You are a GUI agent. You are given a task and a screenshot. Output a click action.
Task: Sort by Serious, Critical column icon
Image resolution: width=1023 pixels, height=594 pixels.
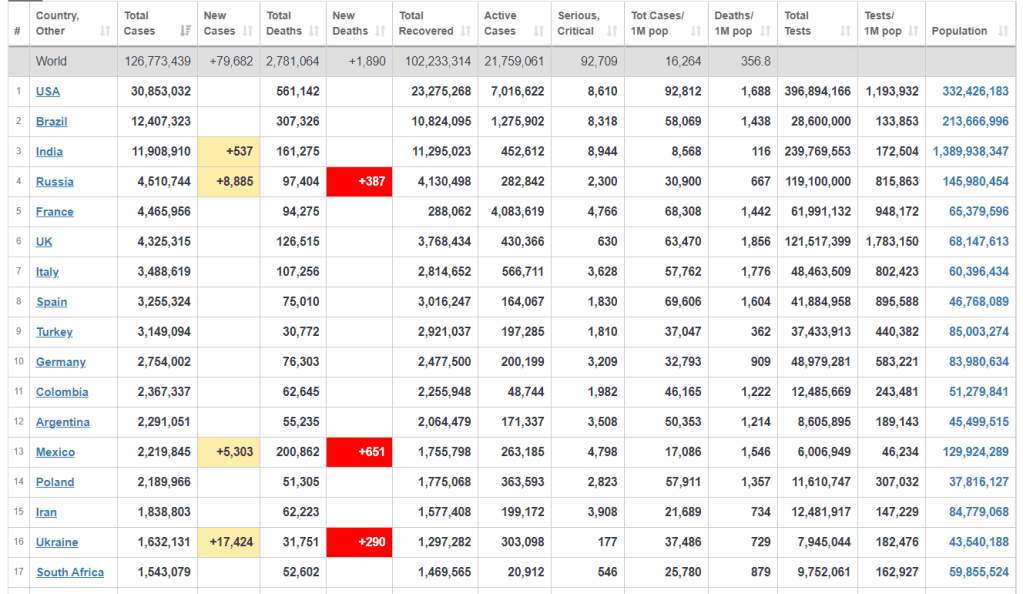pos(614,32)
